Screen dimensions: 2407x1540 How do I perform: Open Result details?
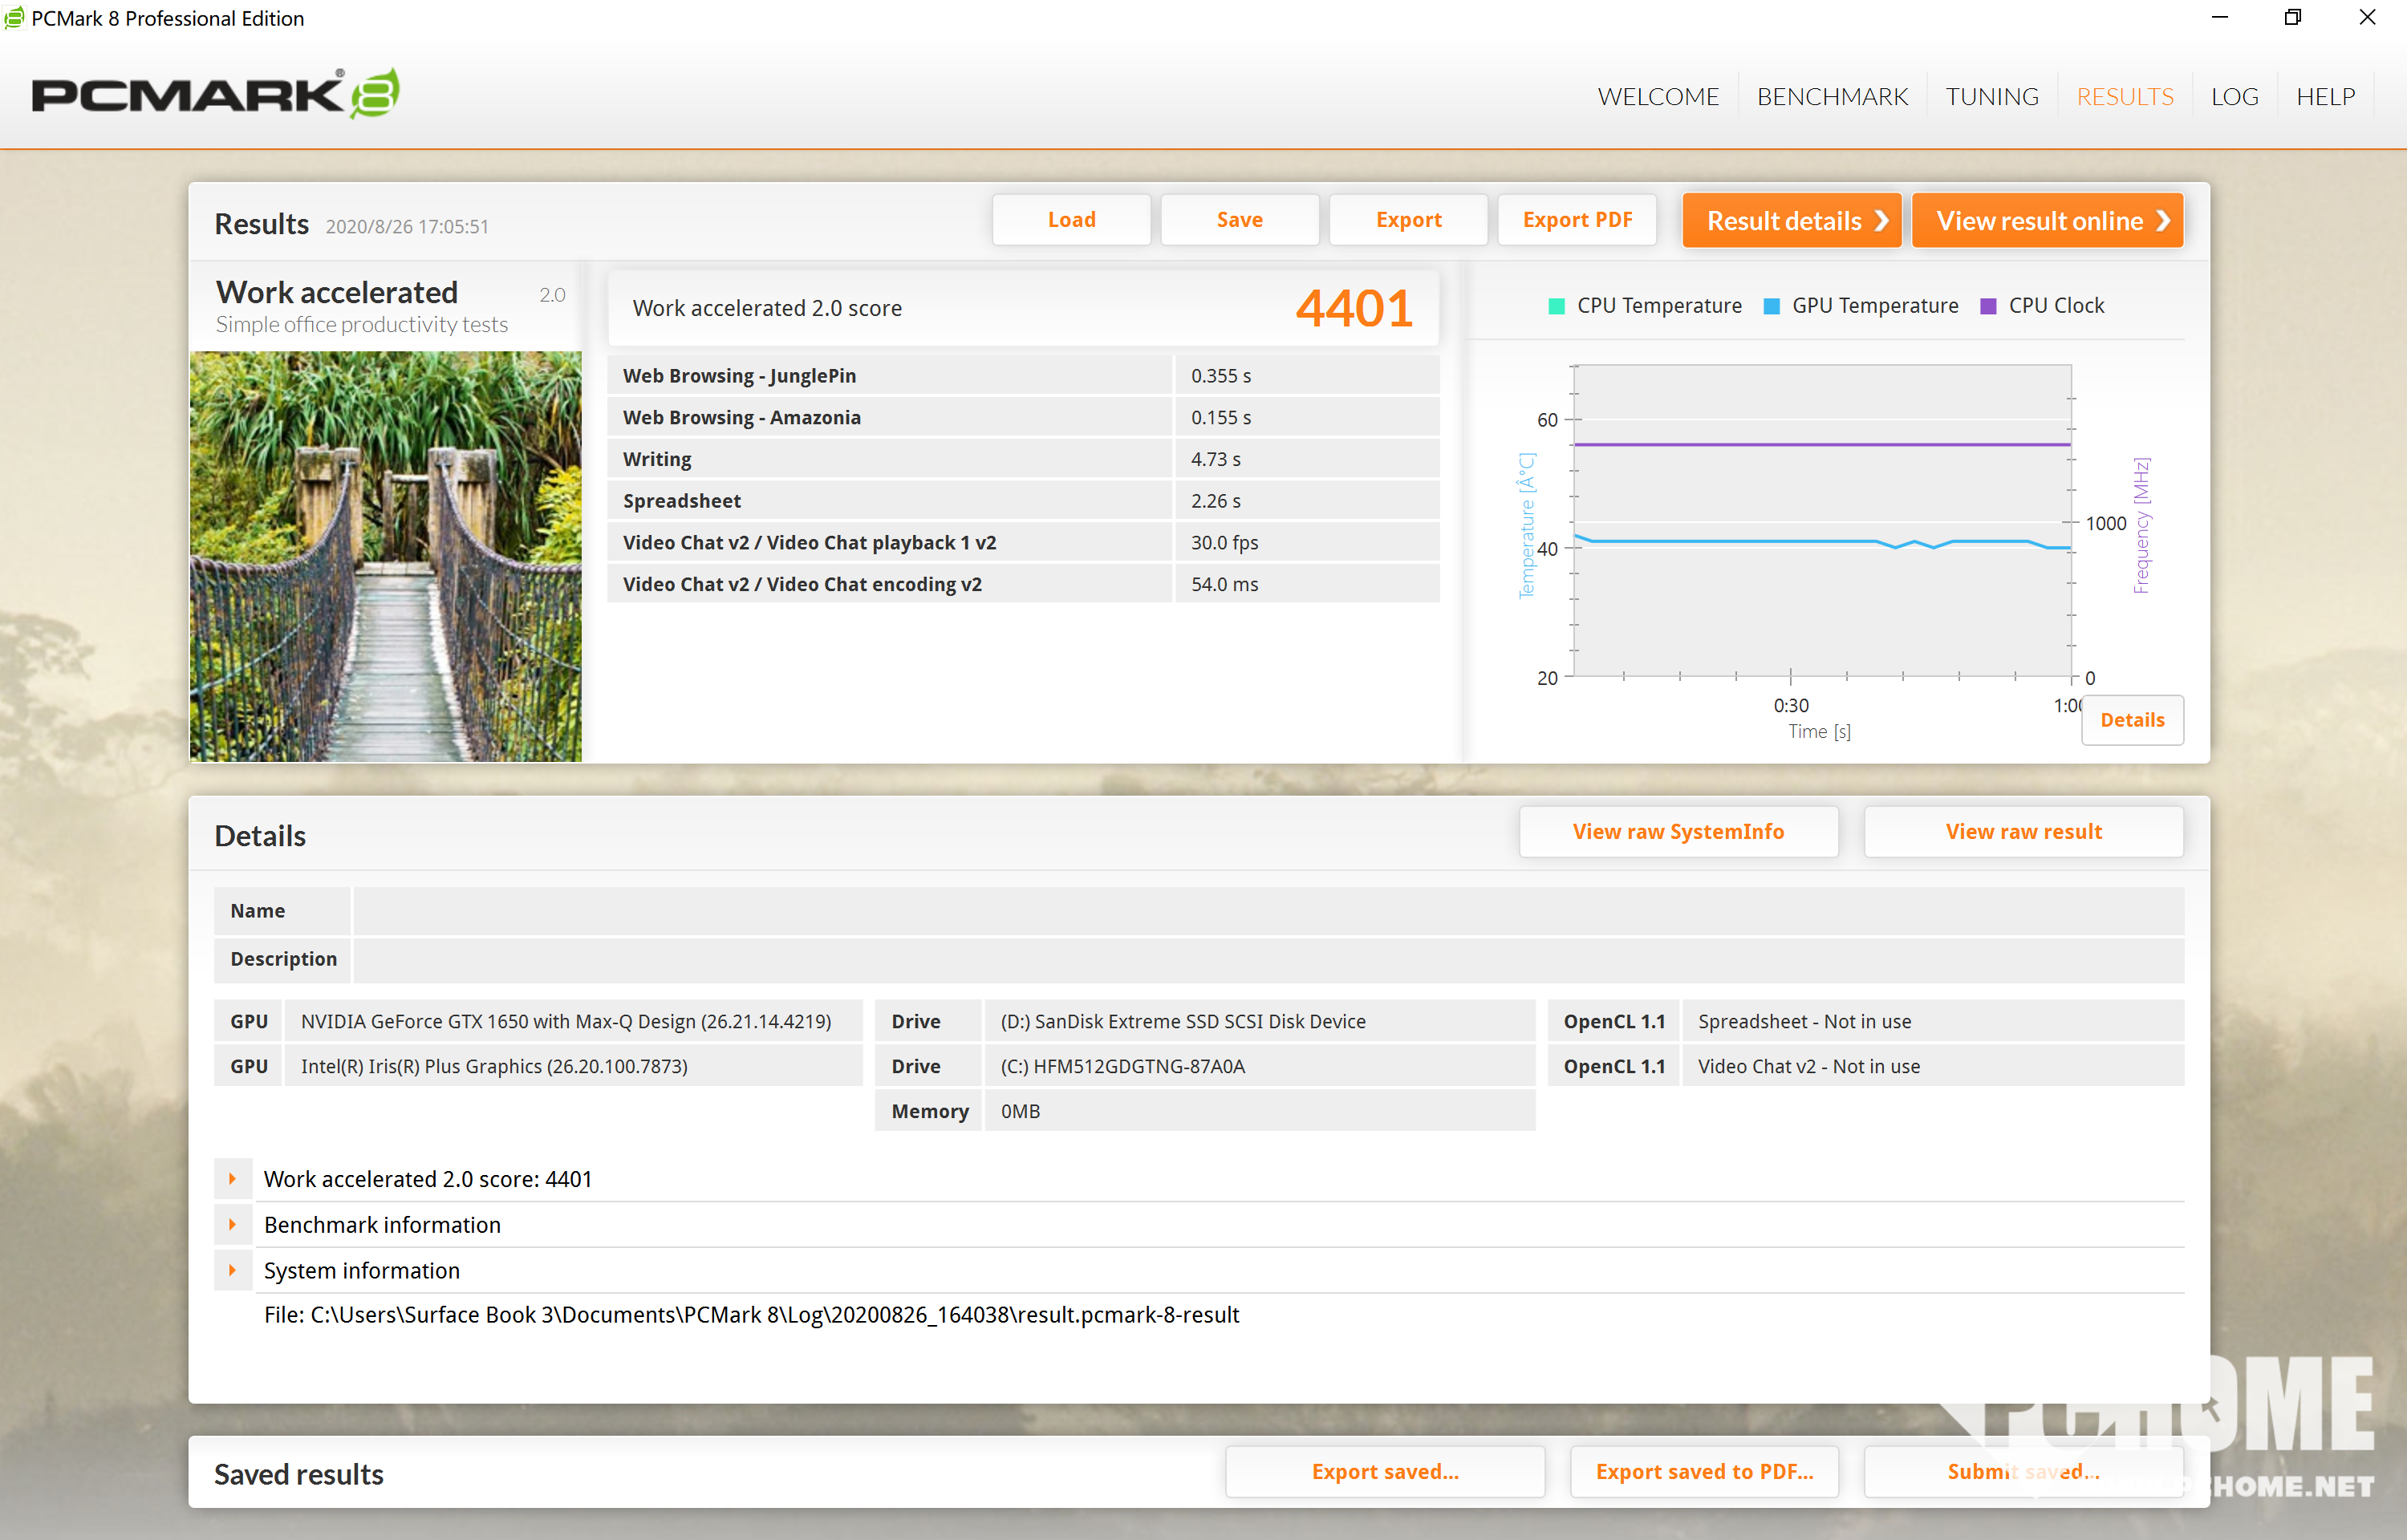pyautogui.click(x=1792, y=220)
